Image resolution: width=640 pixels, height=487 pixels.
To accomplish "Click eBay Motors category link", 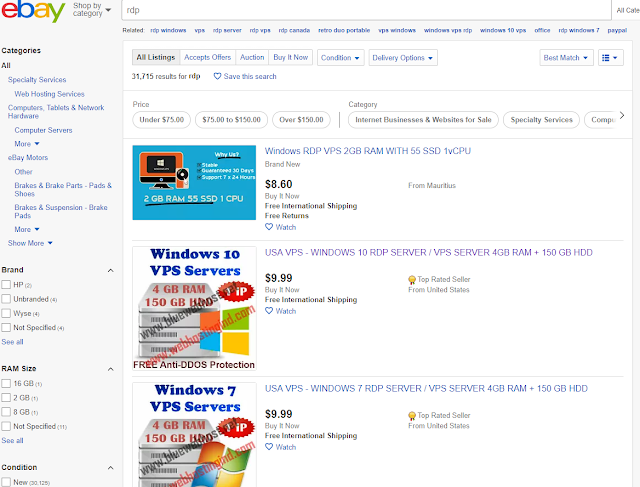I will coord(28,158).
